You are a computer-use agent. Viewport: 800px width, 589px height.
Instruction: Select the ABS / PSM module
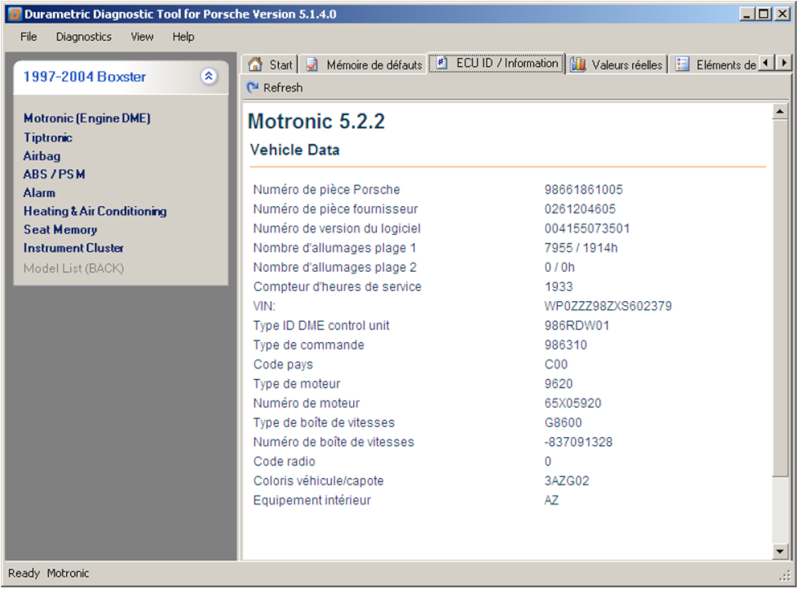(x=54, y=175)
